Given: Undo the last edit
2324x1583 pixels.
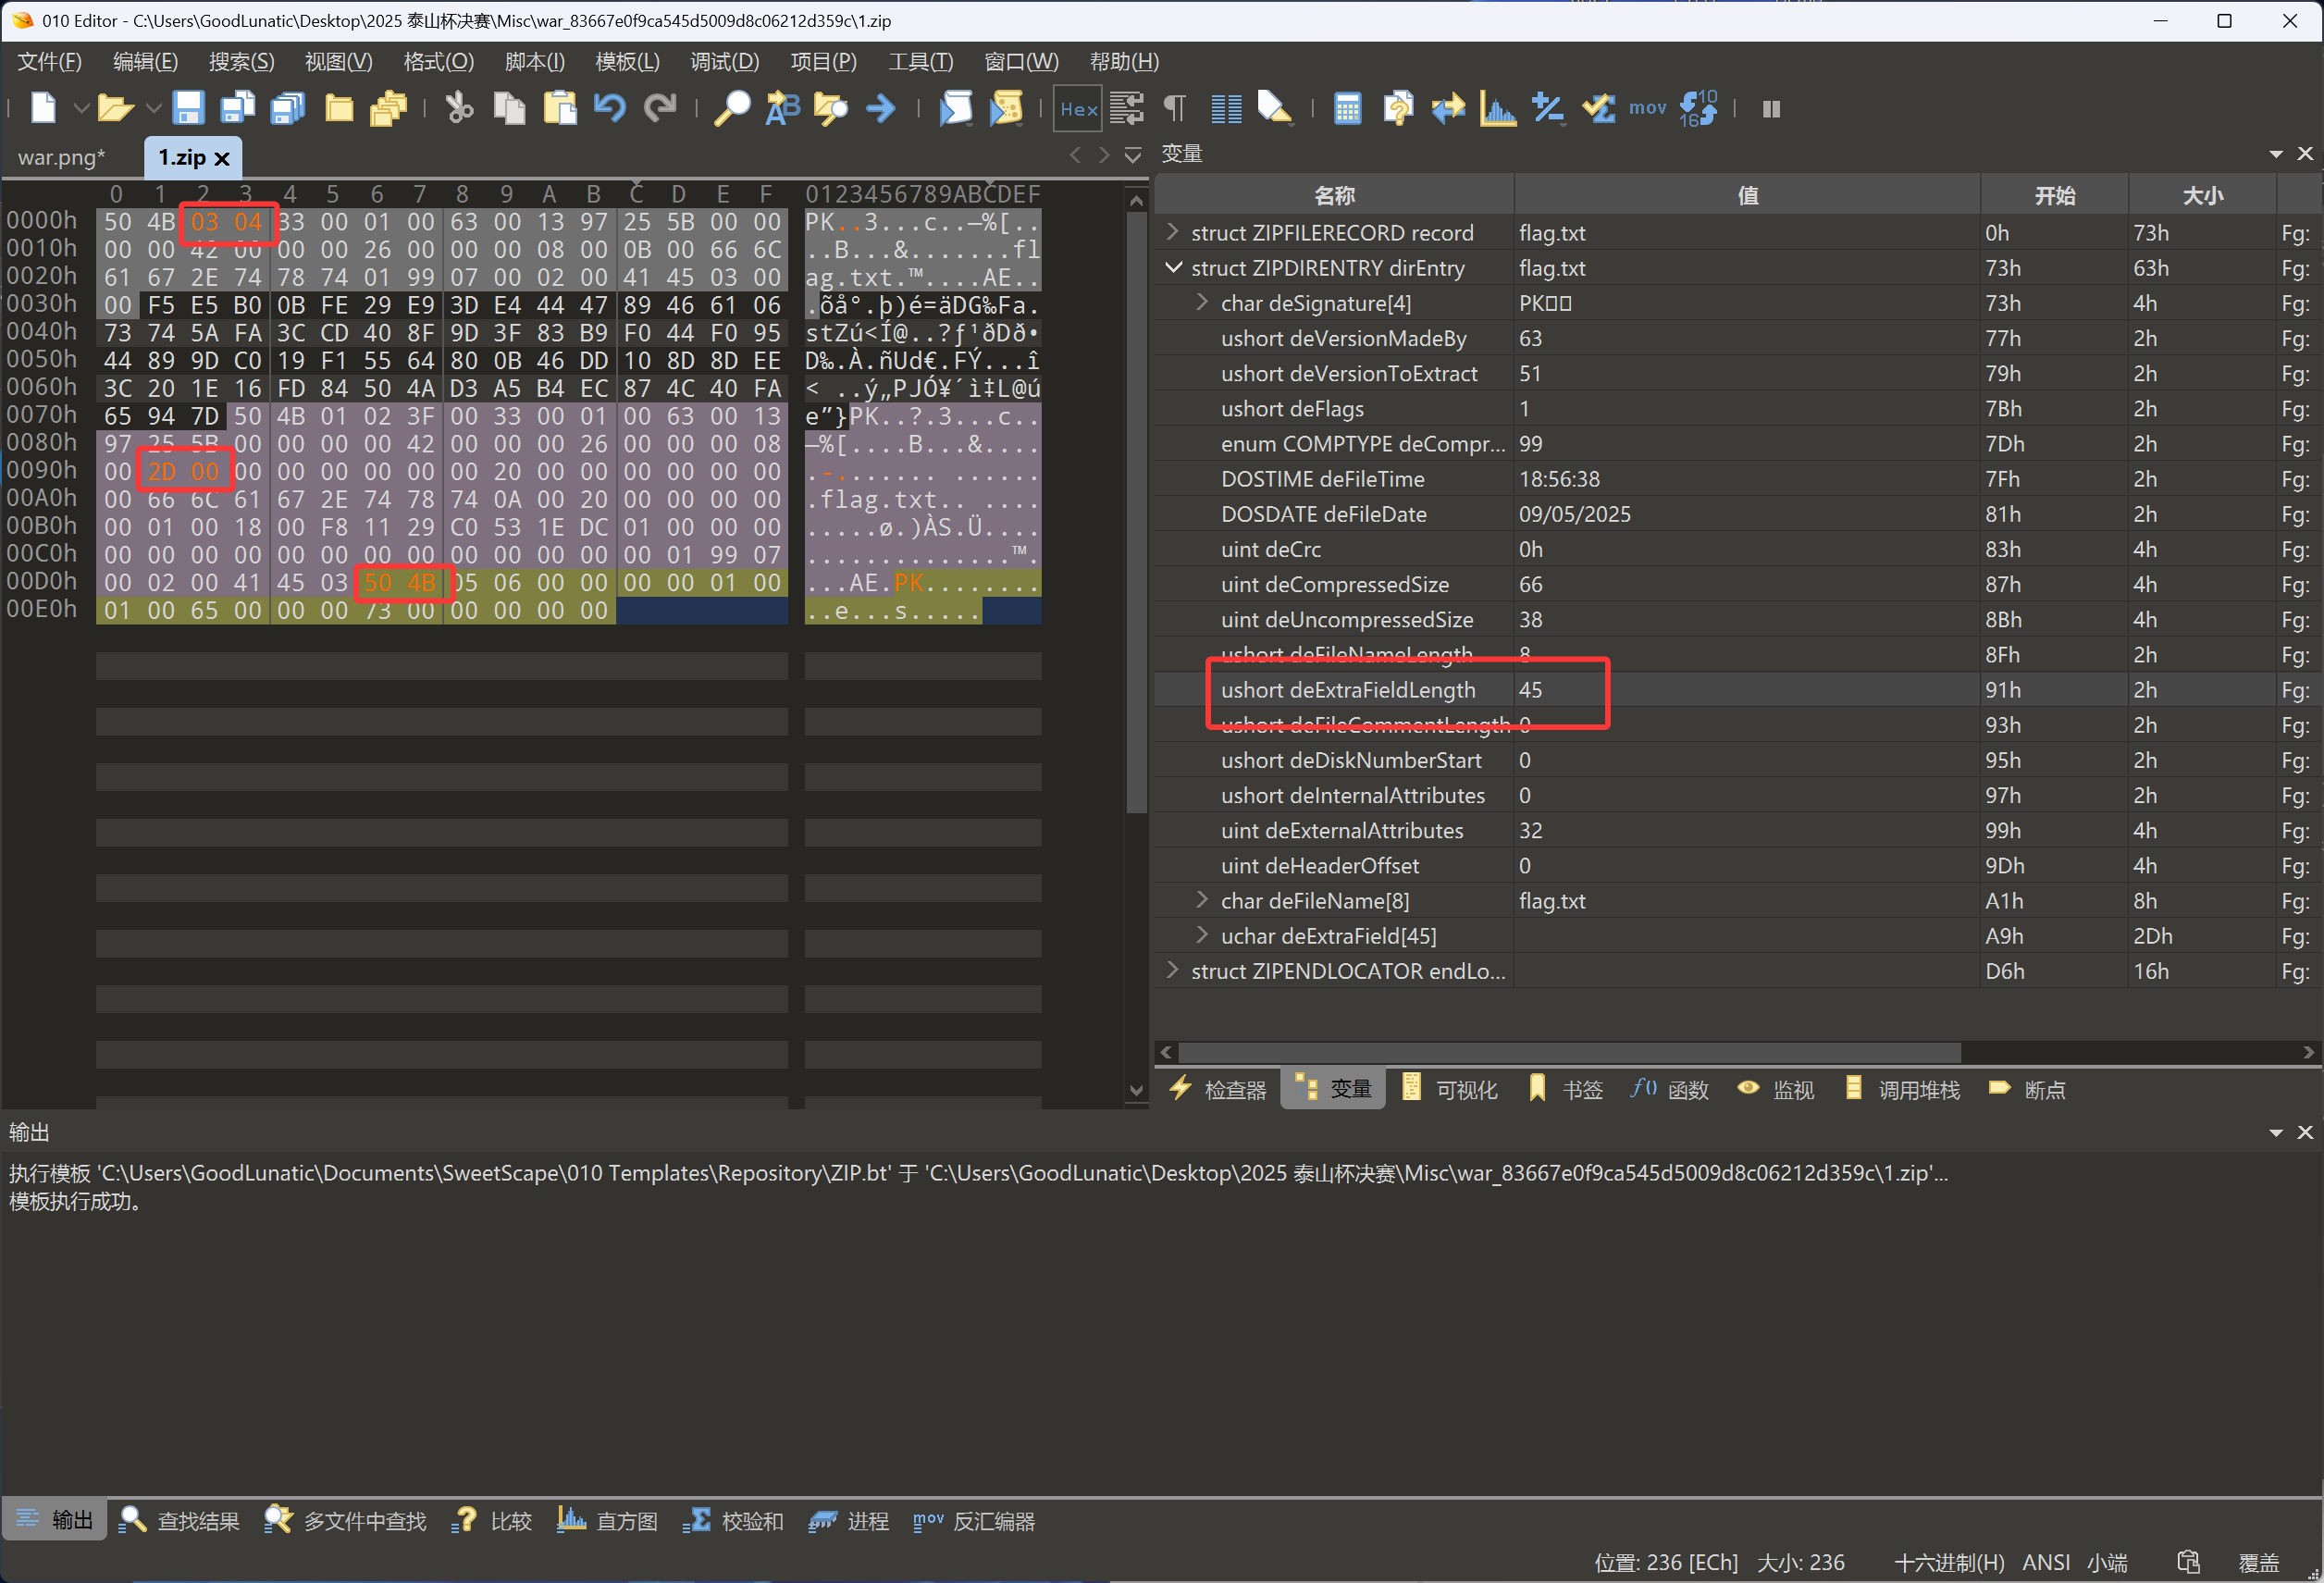Looking at the screenshot, I should point(609,108).
